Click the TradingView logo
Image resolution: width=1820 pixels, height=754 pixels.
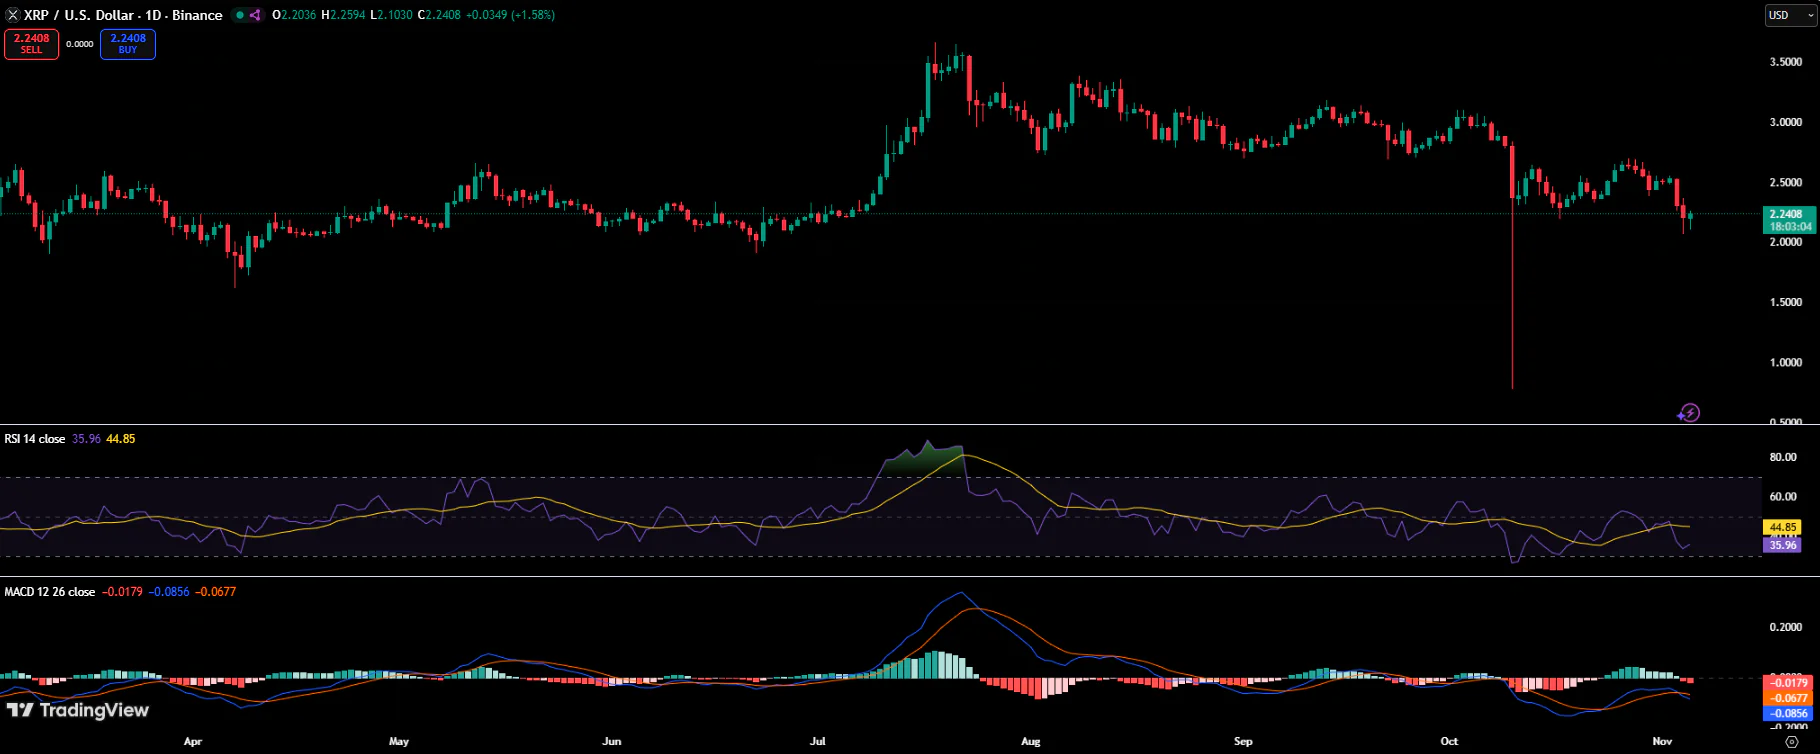point(78,710)
